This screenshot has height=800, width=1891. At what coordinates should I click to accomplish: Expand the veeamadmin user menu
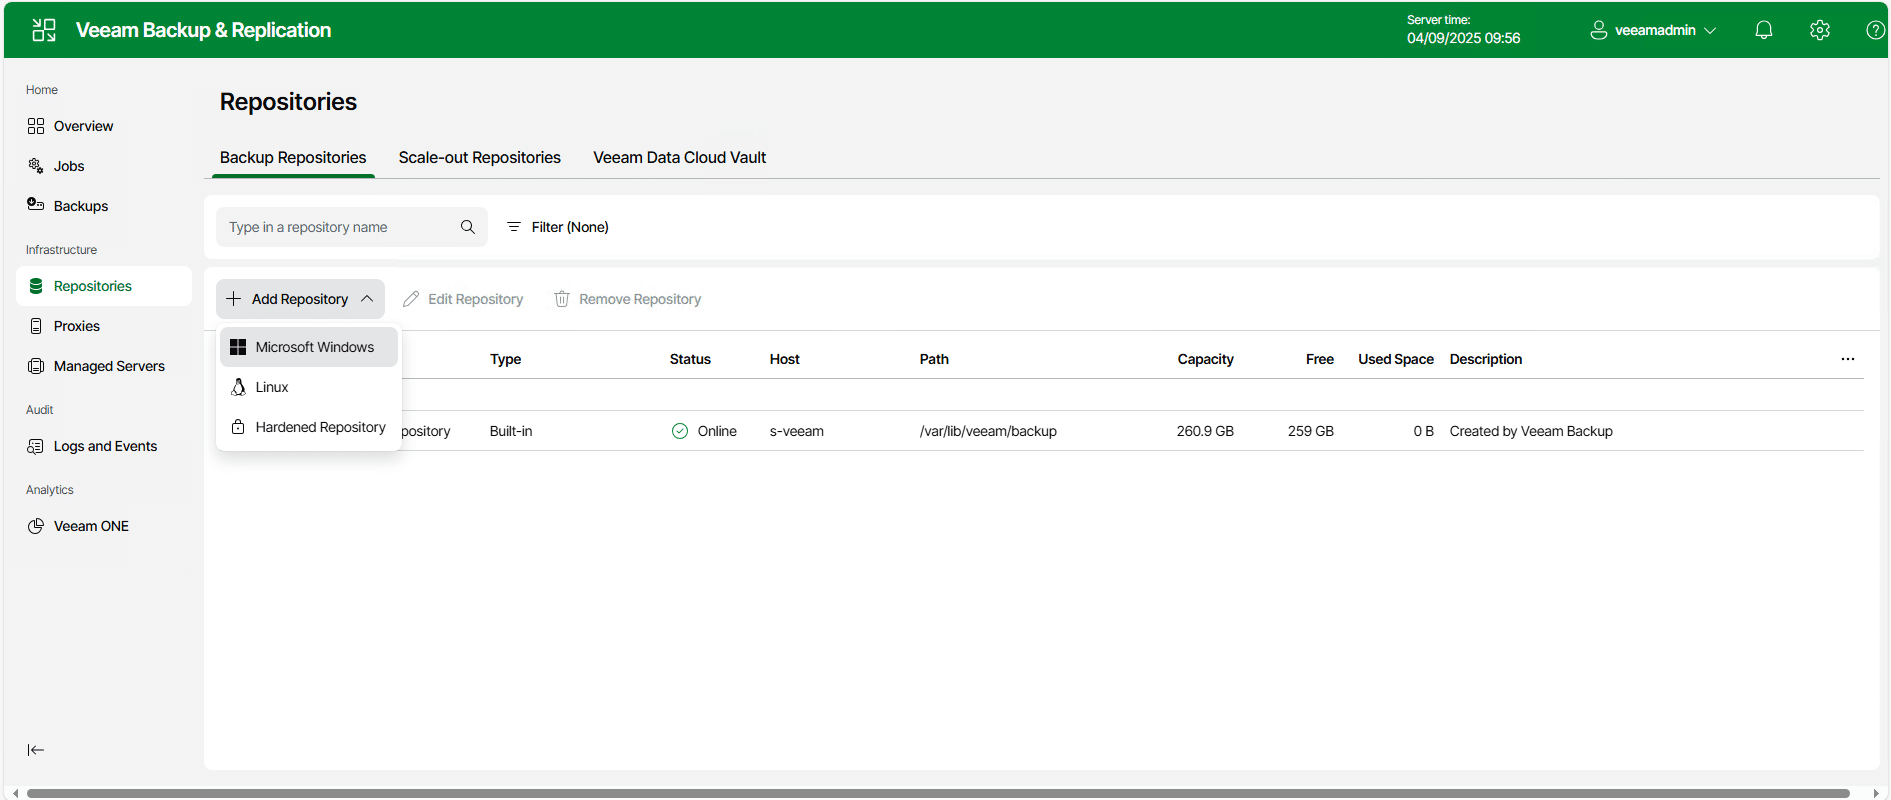(x=1654, y=30)
